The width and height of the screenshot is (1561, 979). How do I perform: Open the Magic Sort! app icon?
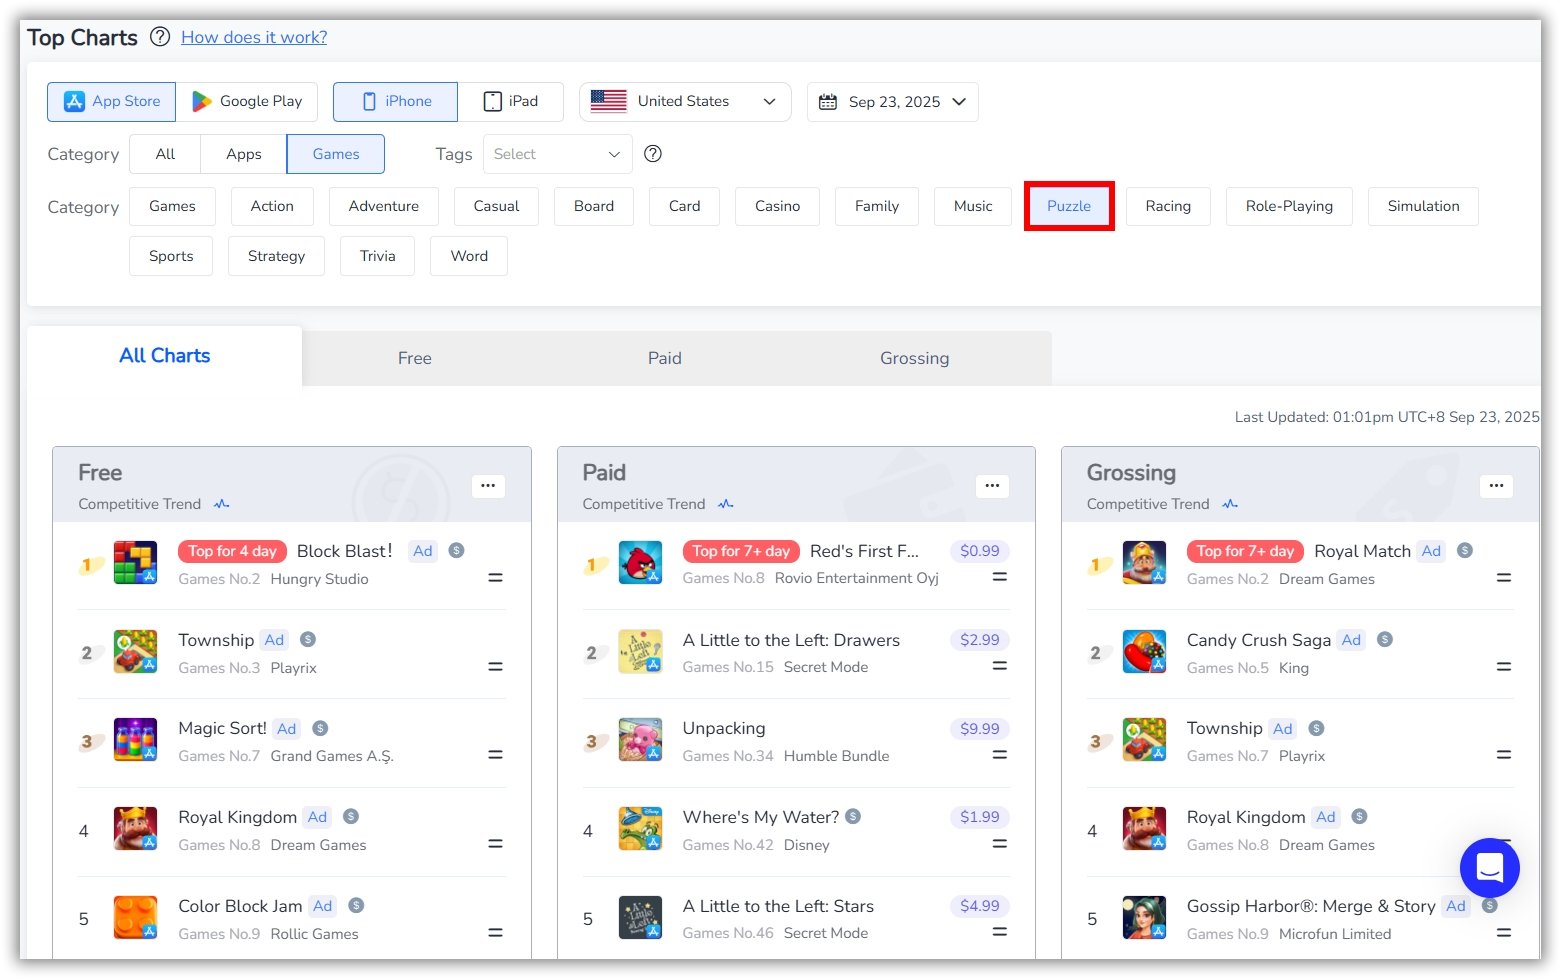tap(135, 740)
